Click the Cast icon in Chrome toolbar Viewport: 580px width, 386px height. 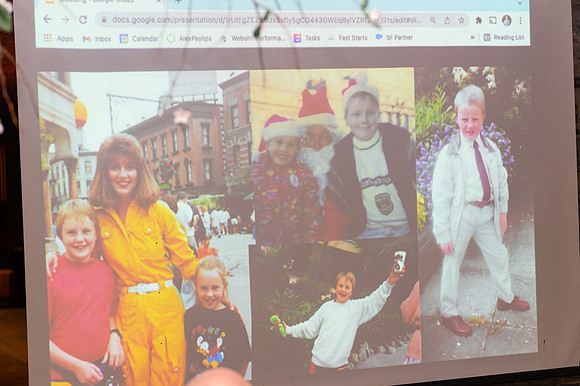tap(492, 20)
